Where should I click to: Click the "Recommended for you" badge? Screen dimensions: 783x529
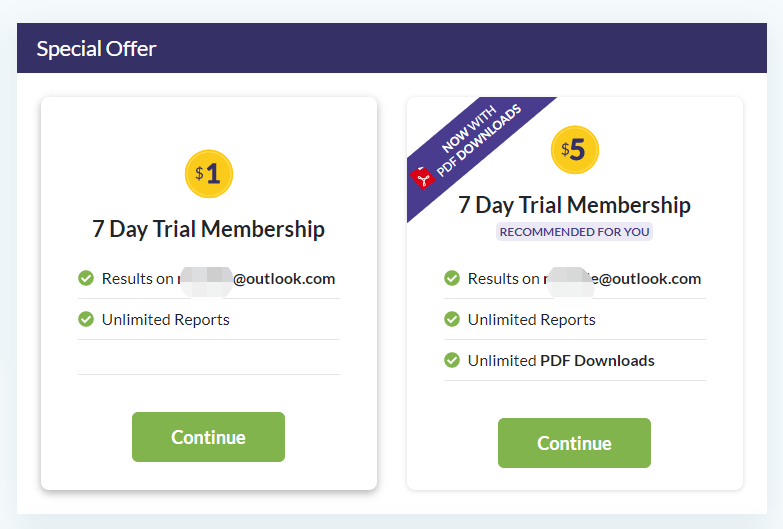pyautogui.click(x=574, y=232)
